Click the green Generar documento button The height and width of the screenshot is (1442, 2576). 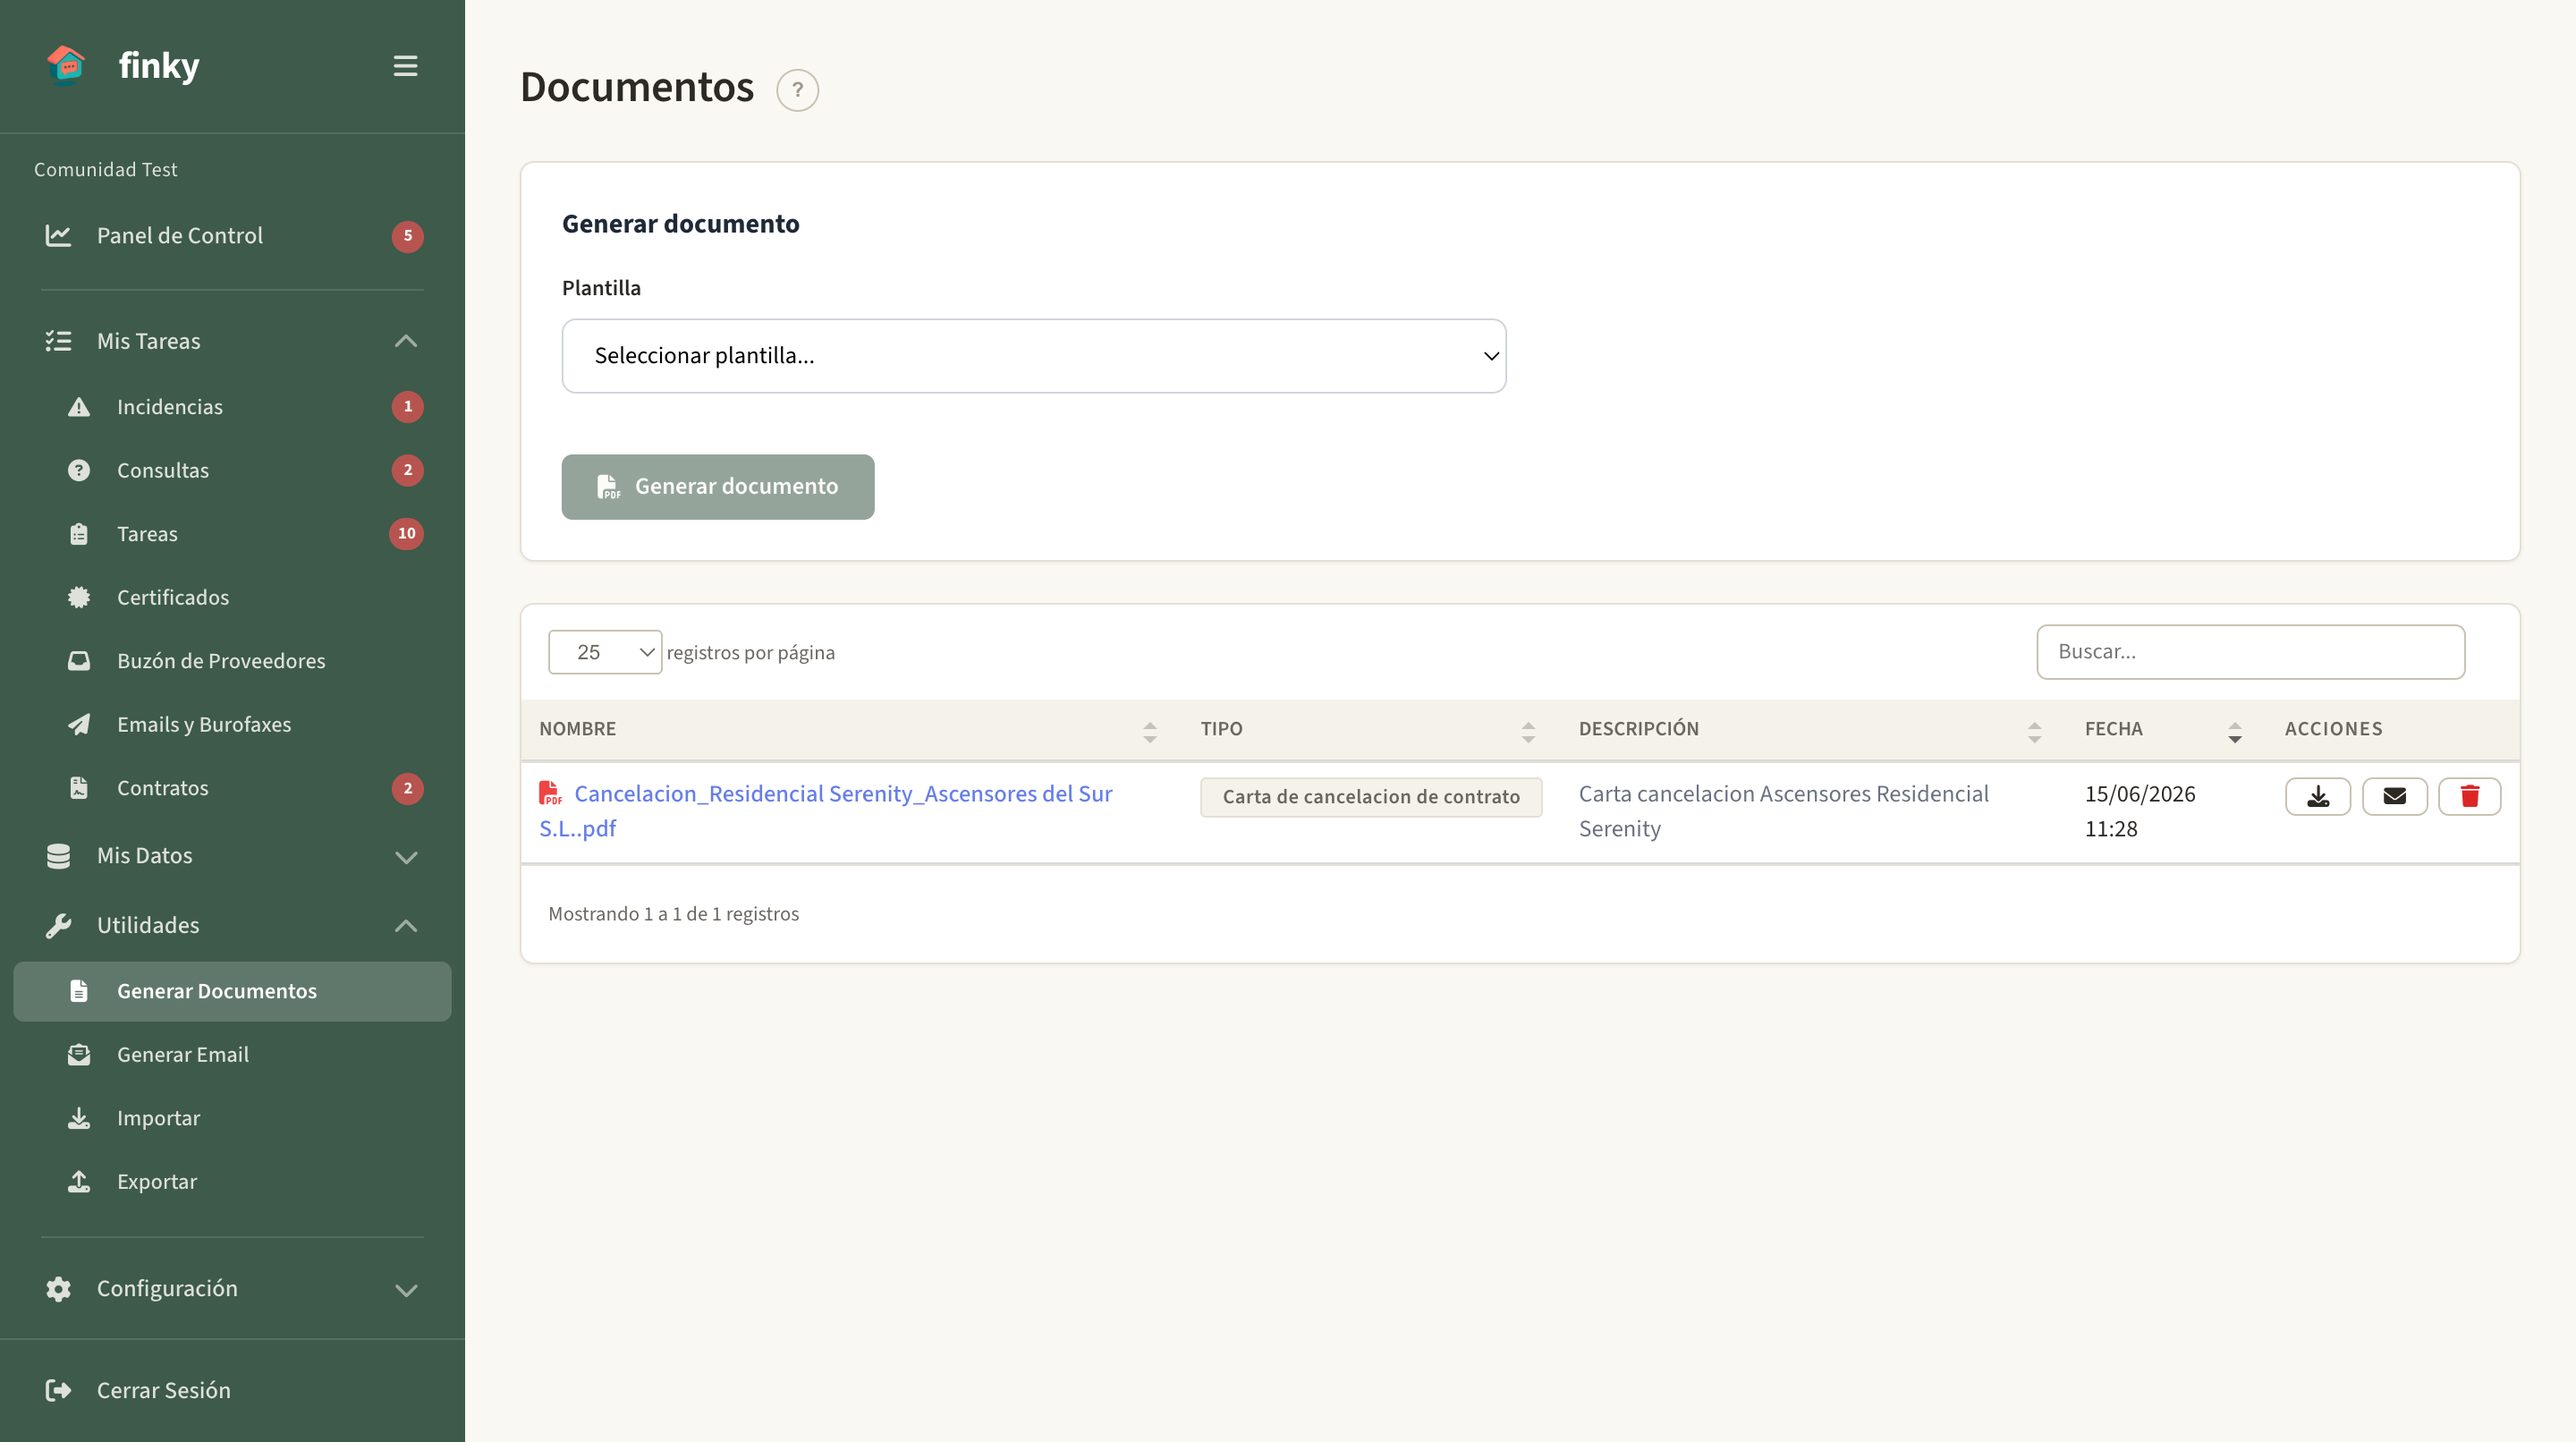pyautogui.click(x=717, y=487)
